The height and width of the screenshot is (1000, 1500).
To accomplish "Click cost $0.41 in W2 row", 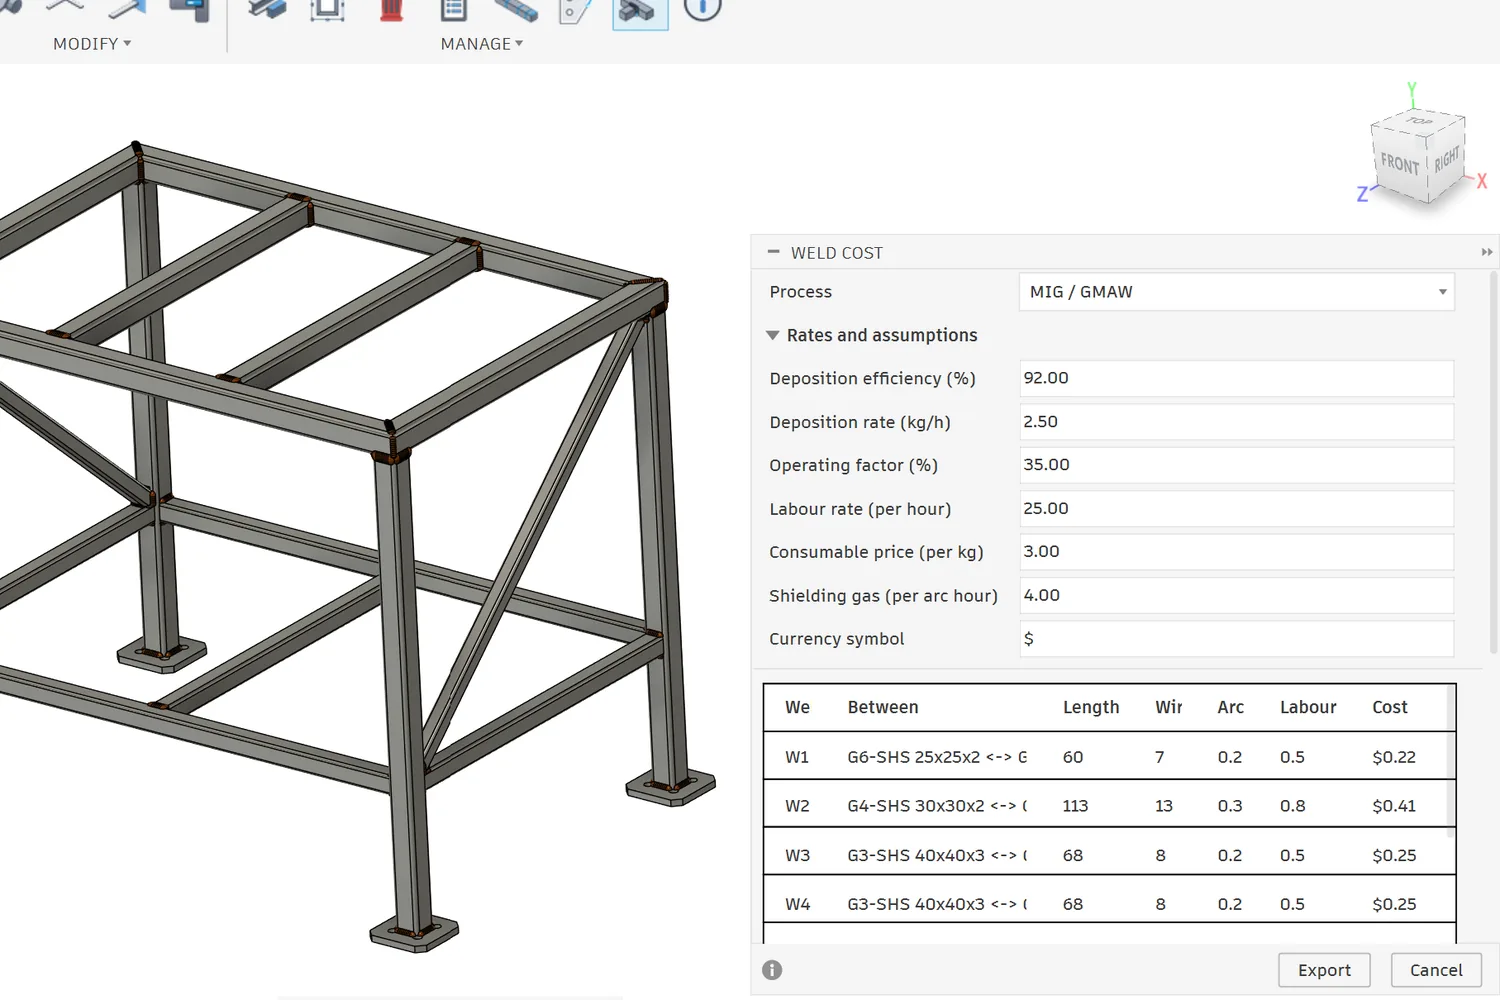I will point(1394,805).
